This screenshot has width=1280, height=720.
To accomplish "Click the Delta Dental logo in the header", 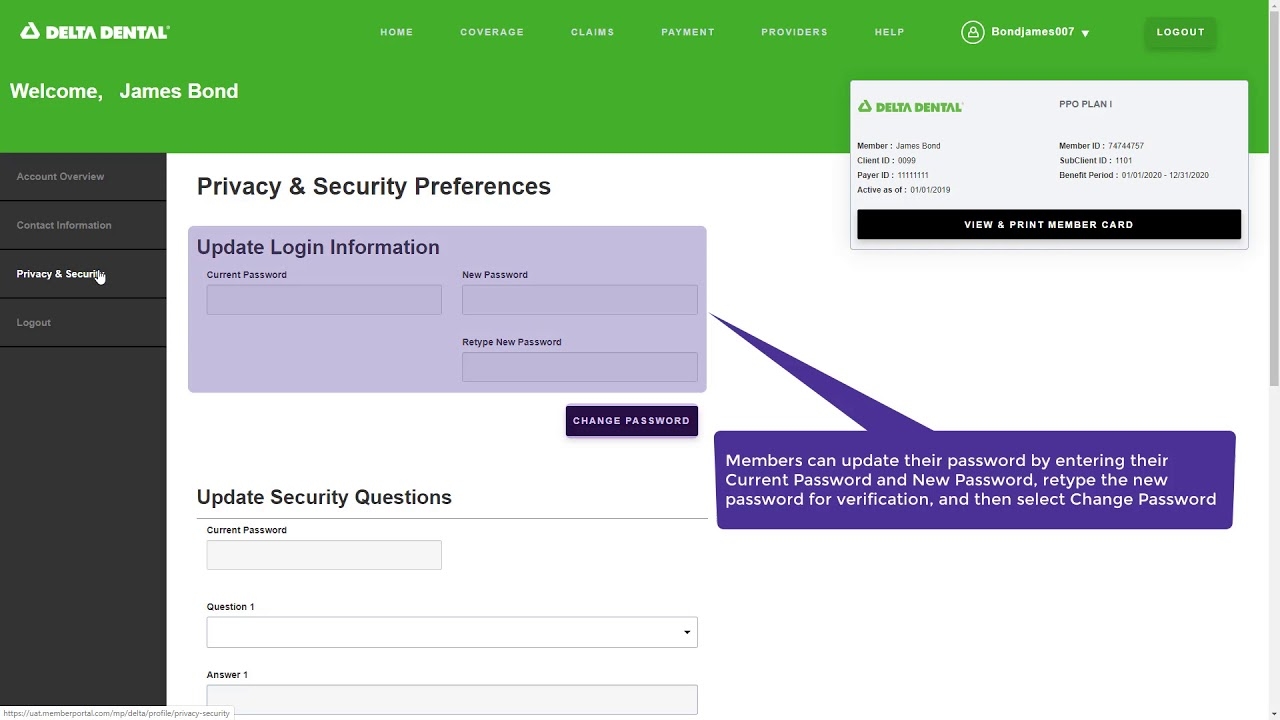I will tap(95, 31).
